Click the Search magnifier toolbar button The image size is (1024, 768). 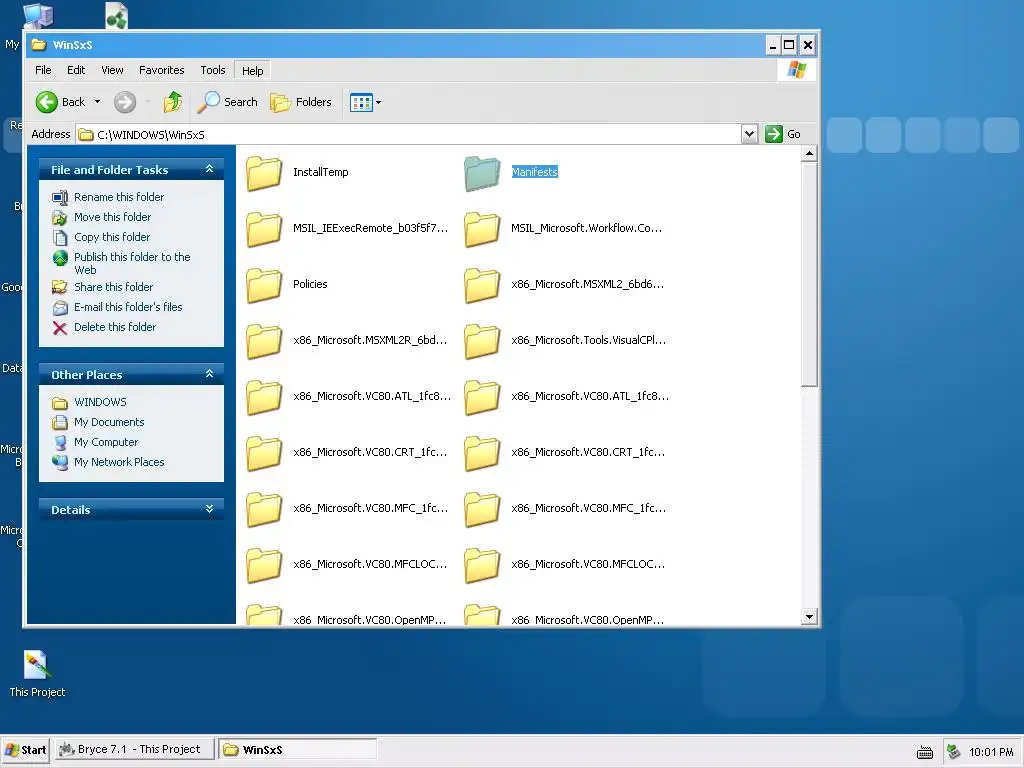227,102
